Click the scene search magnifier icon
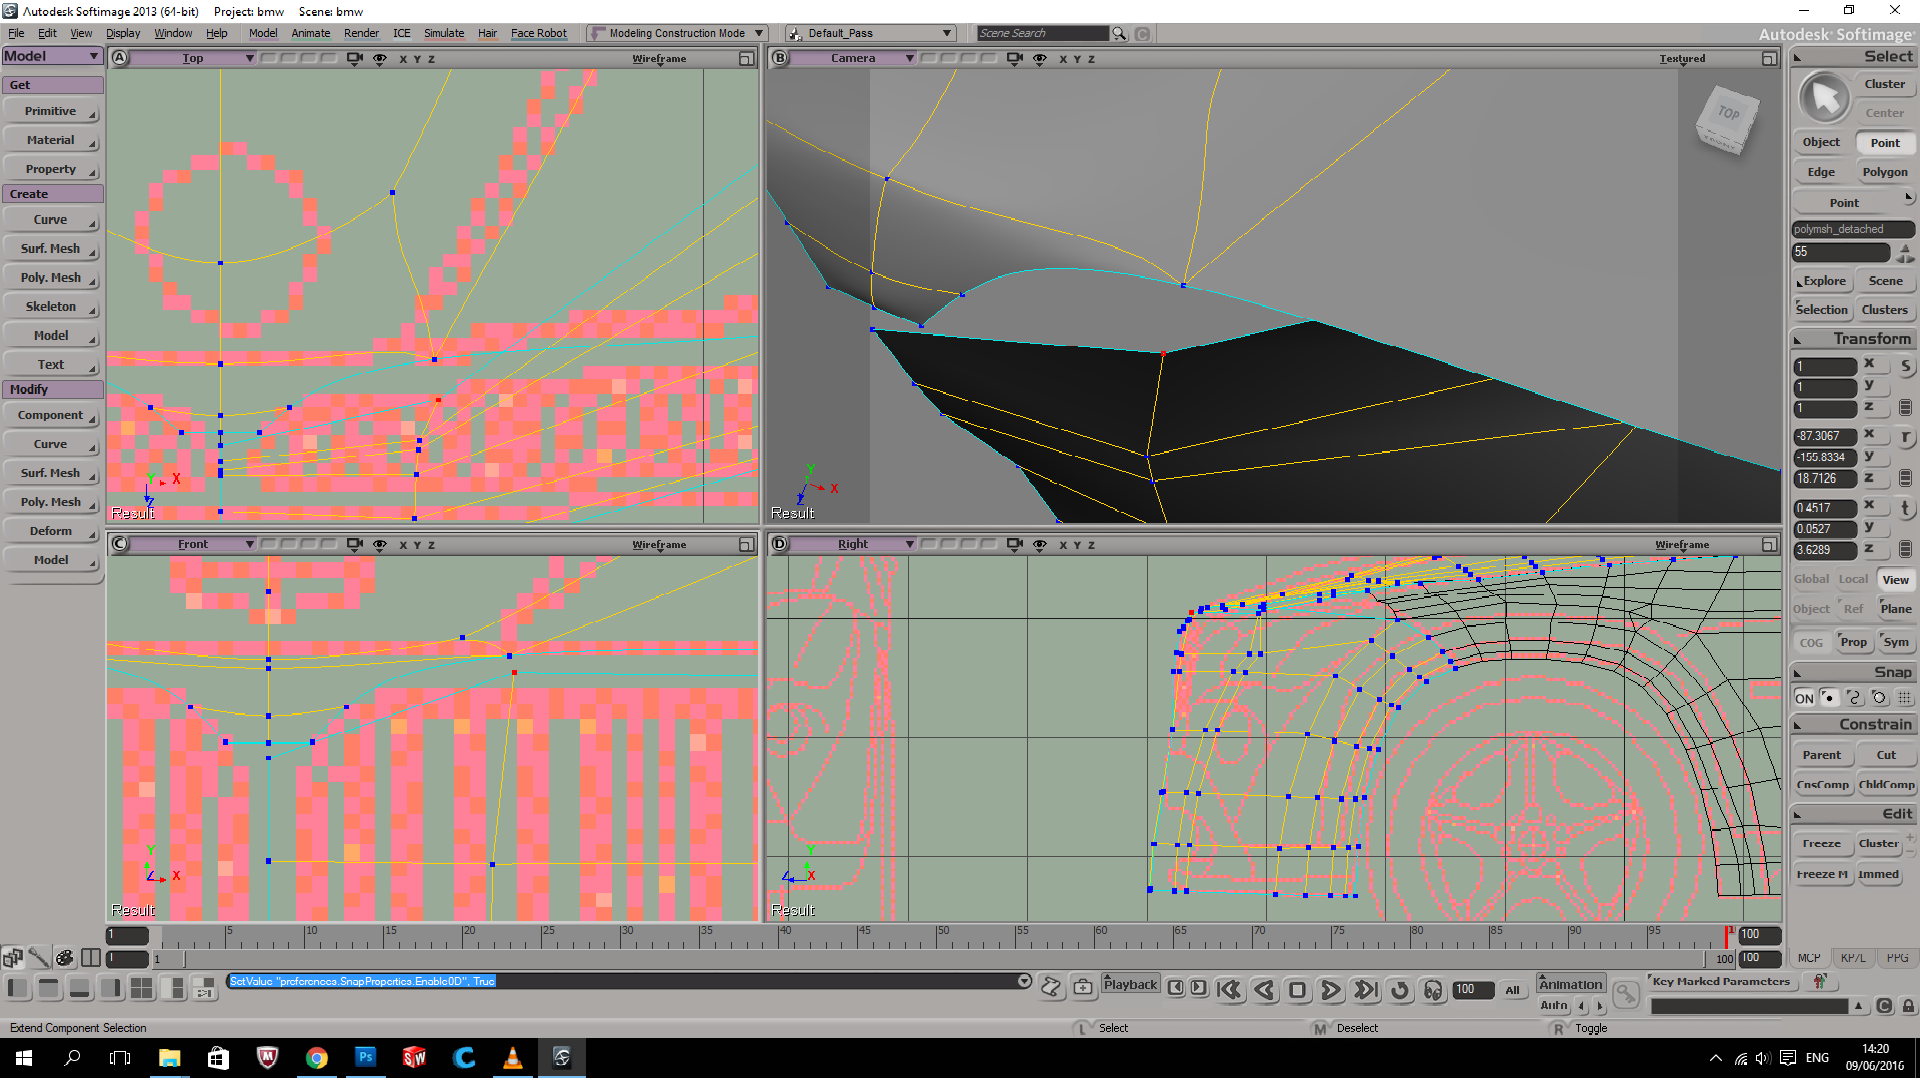This screenshot has height=1080, width=1920. [1120, 33]
